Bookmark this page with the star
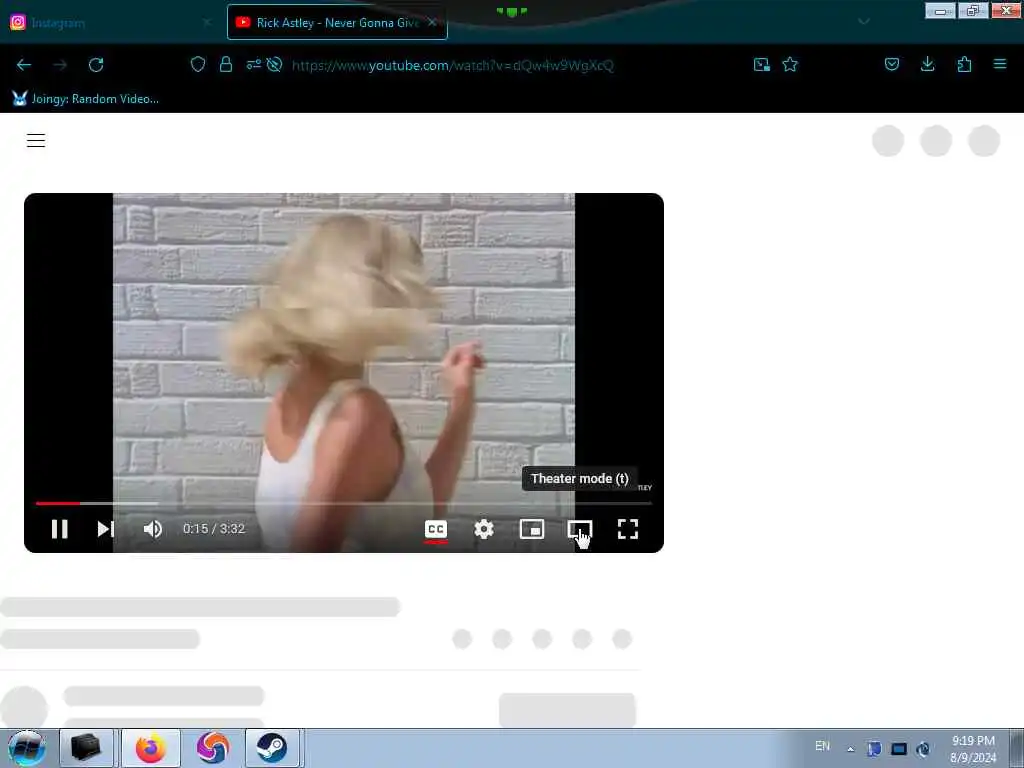This screenshot has width=1024, height=768. 790,64
